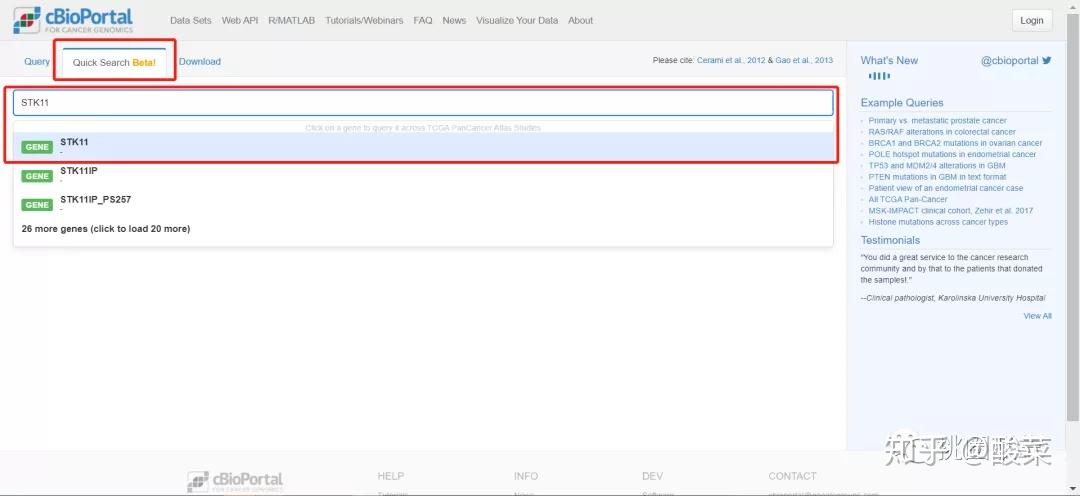Select the Quick Search Beta tab
1080x496 pixels.
click(x=114, y=62)
